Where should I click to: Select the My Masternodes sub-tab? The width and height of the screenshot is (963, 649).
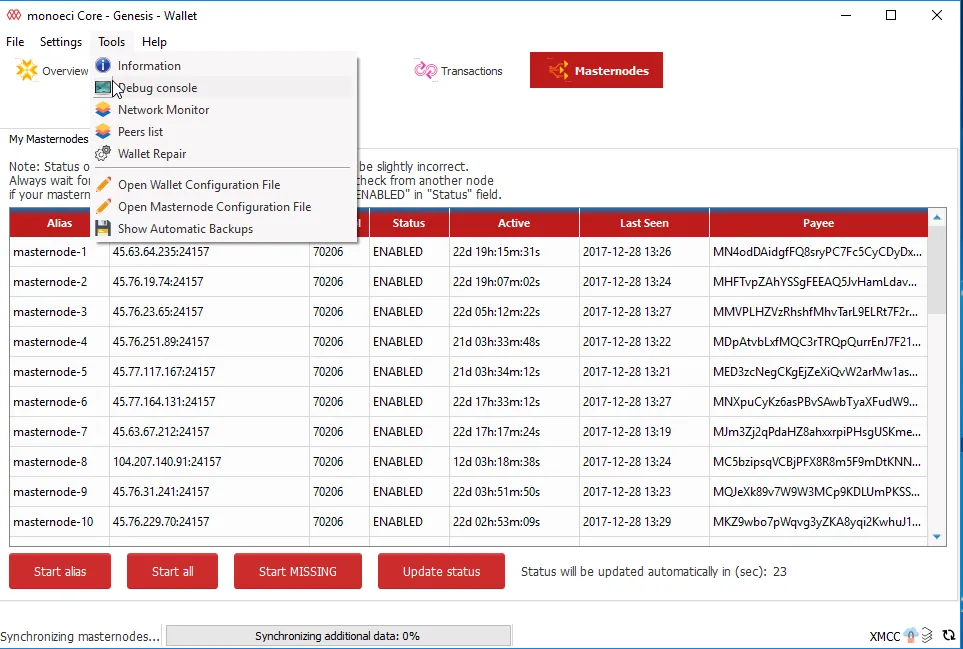pos(48,139)
